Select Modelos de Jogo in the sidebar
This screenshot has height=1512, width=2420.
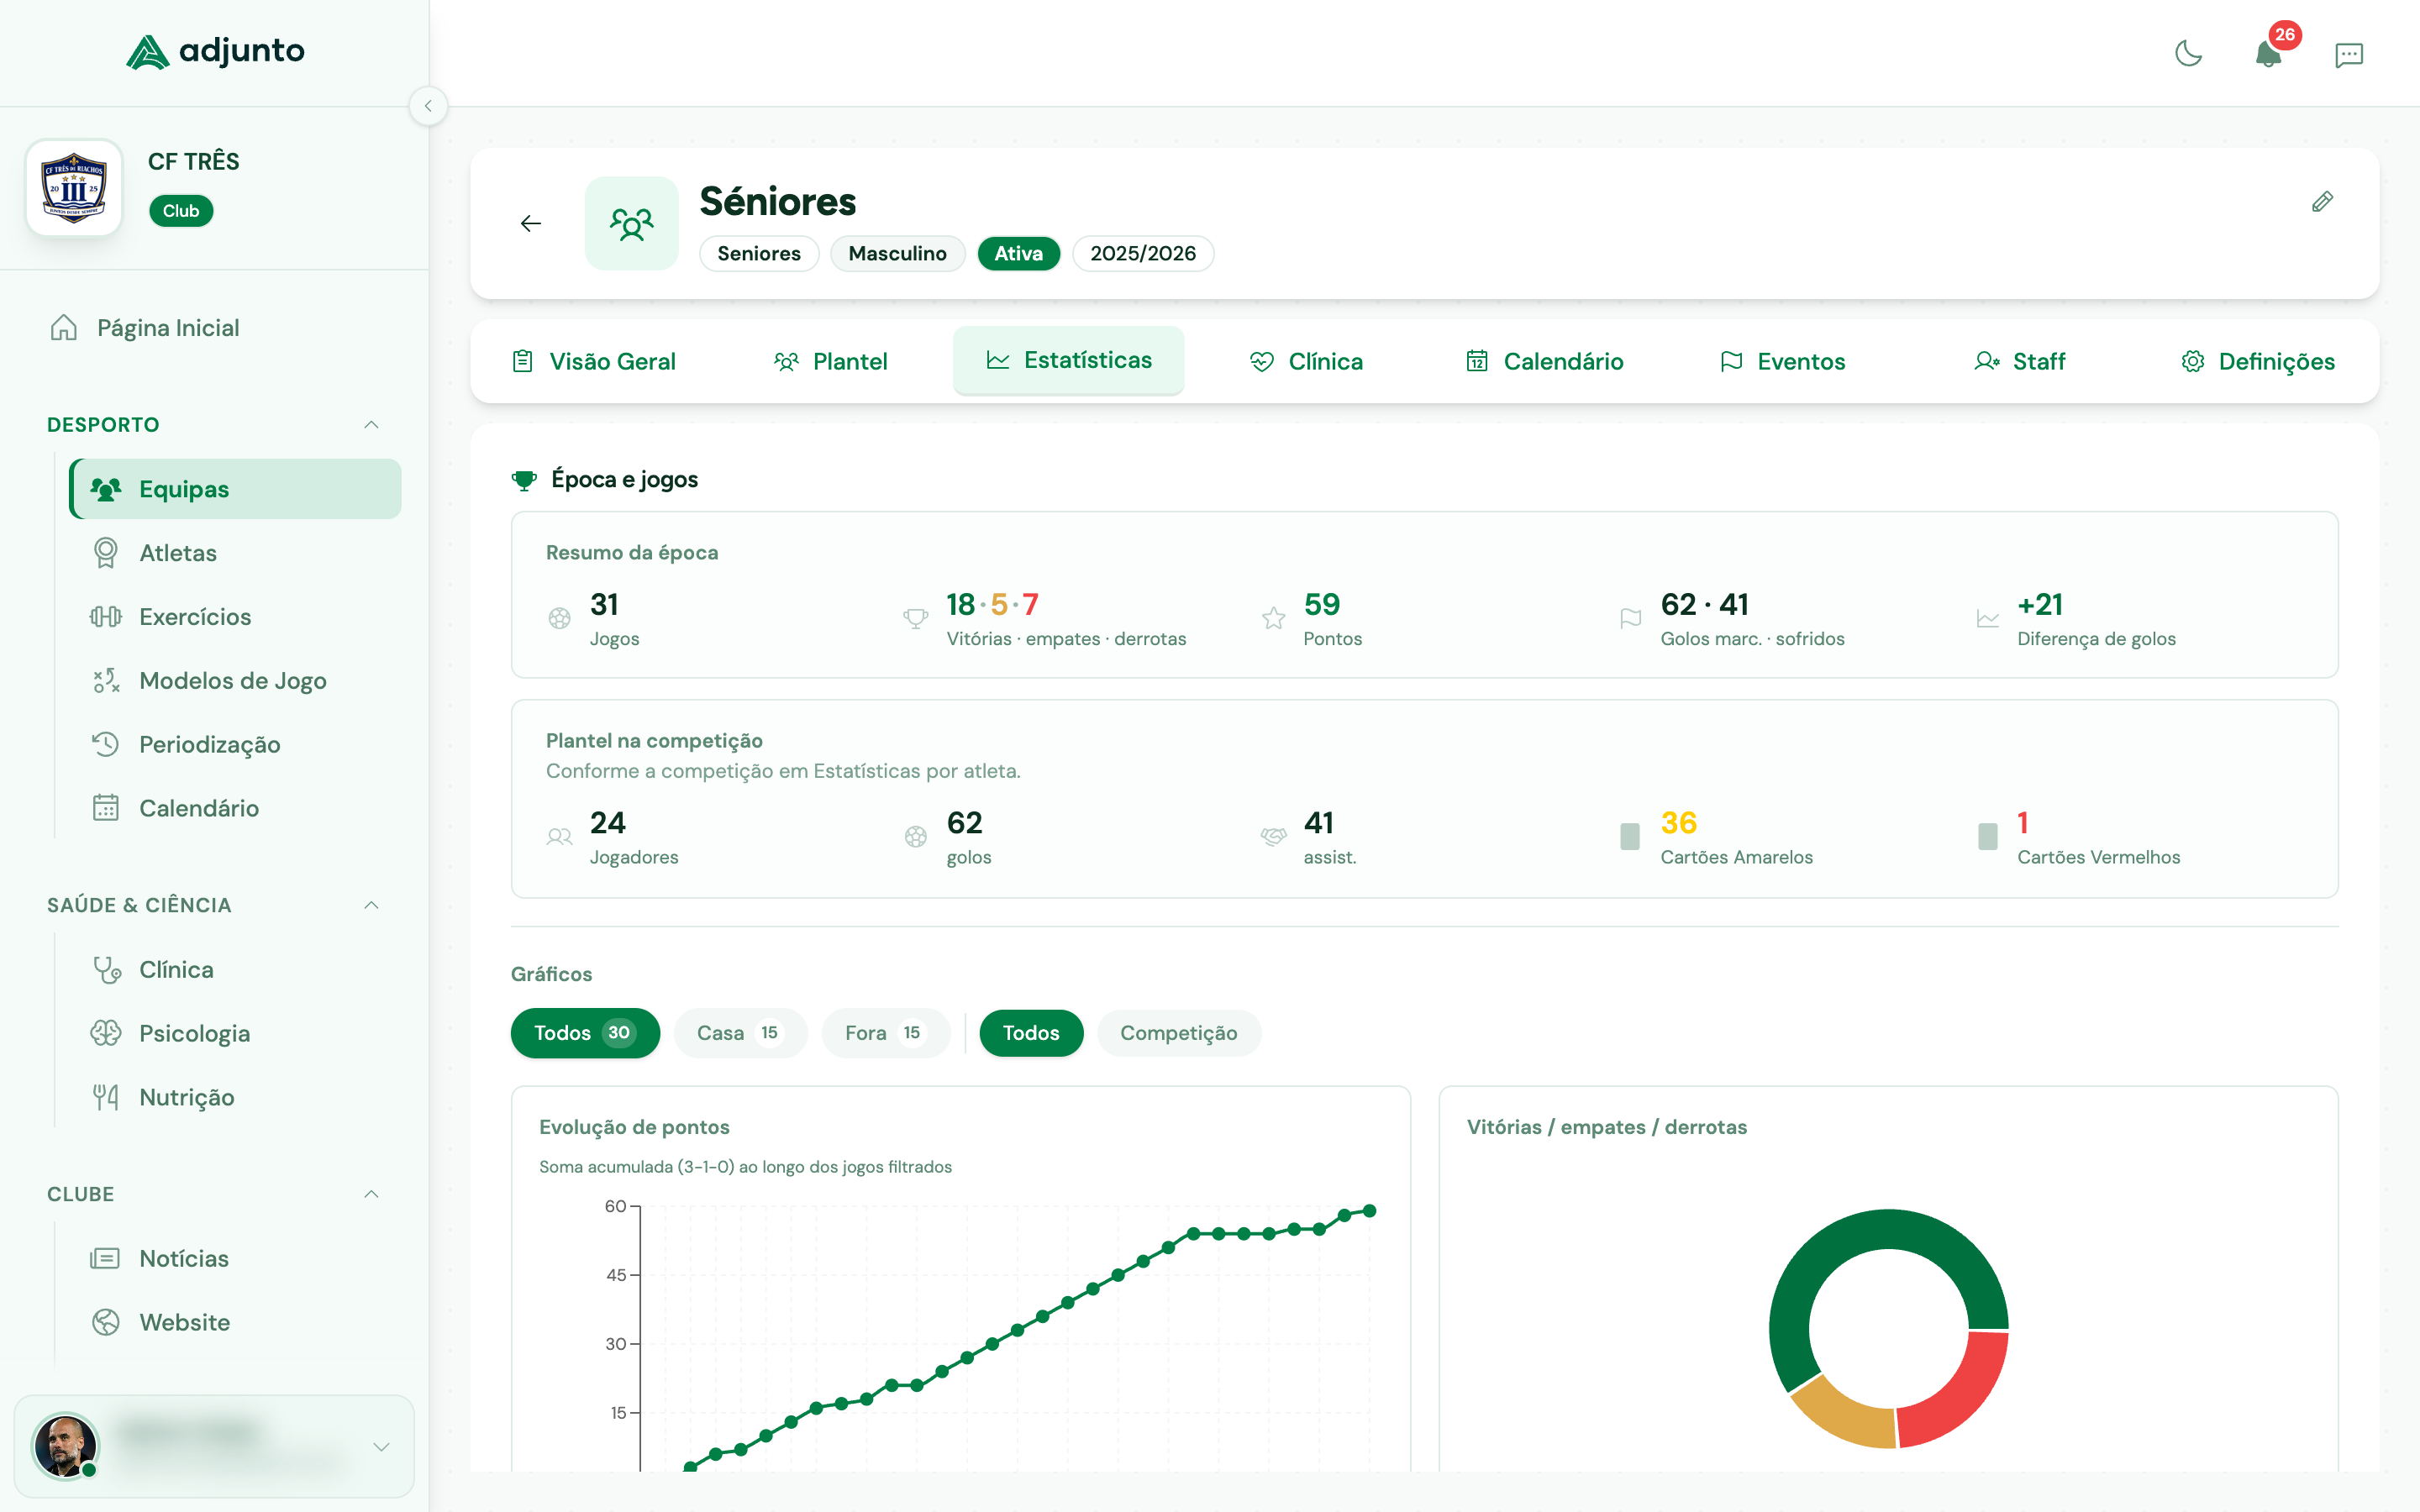pyautogui.click(x=232, y=680)
